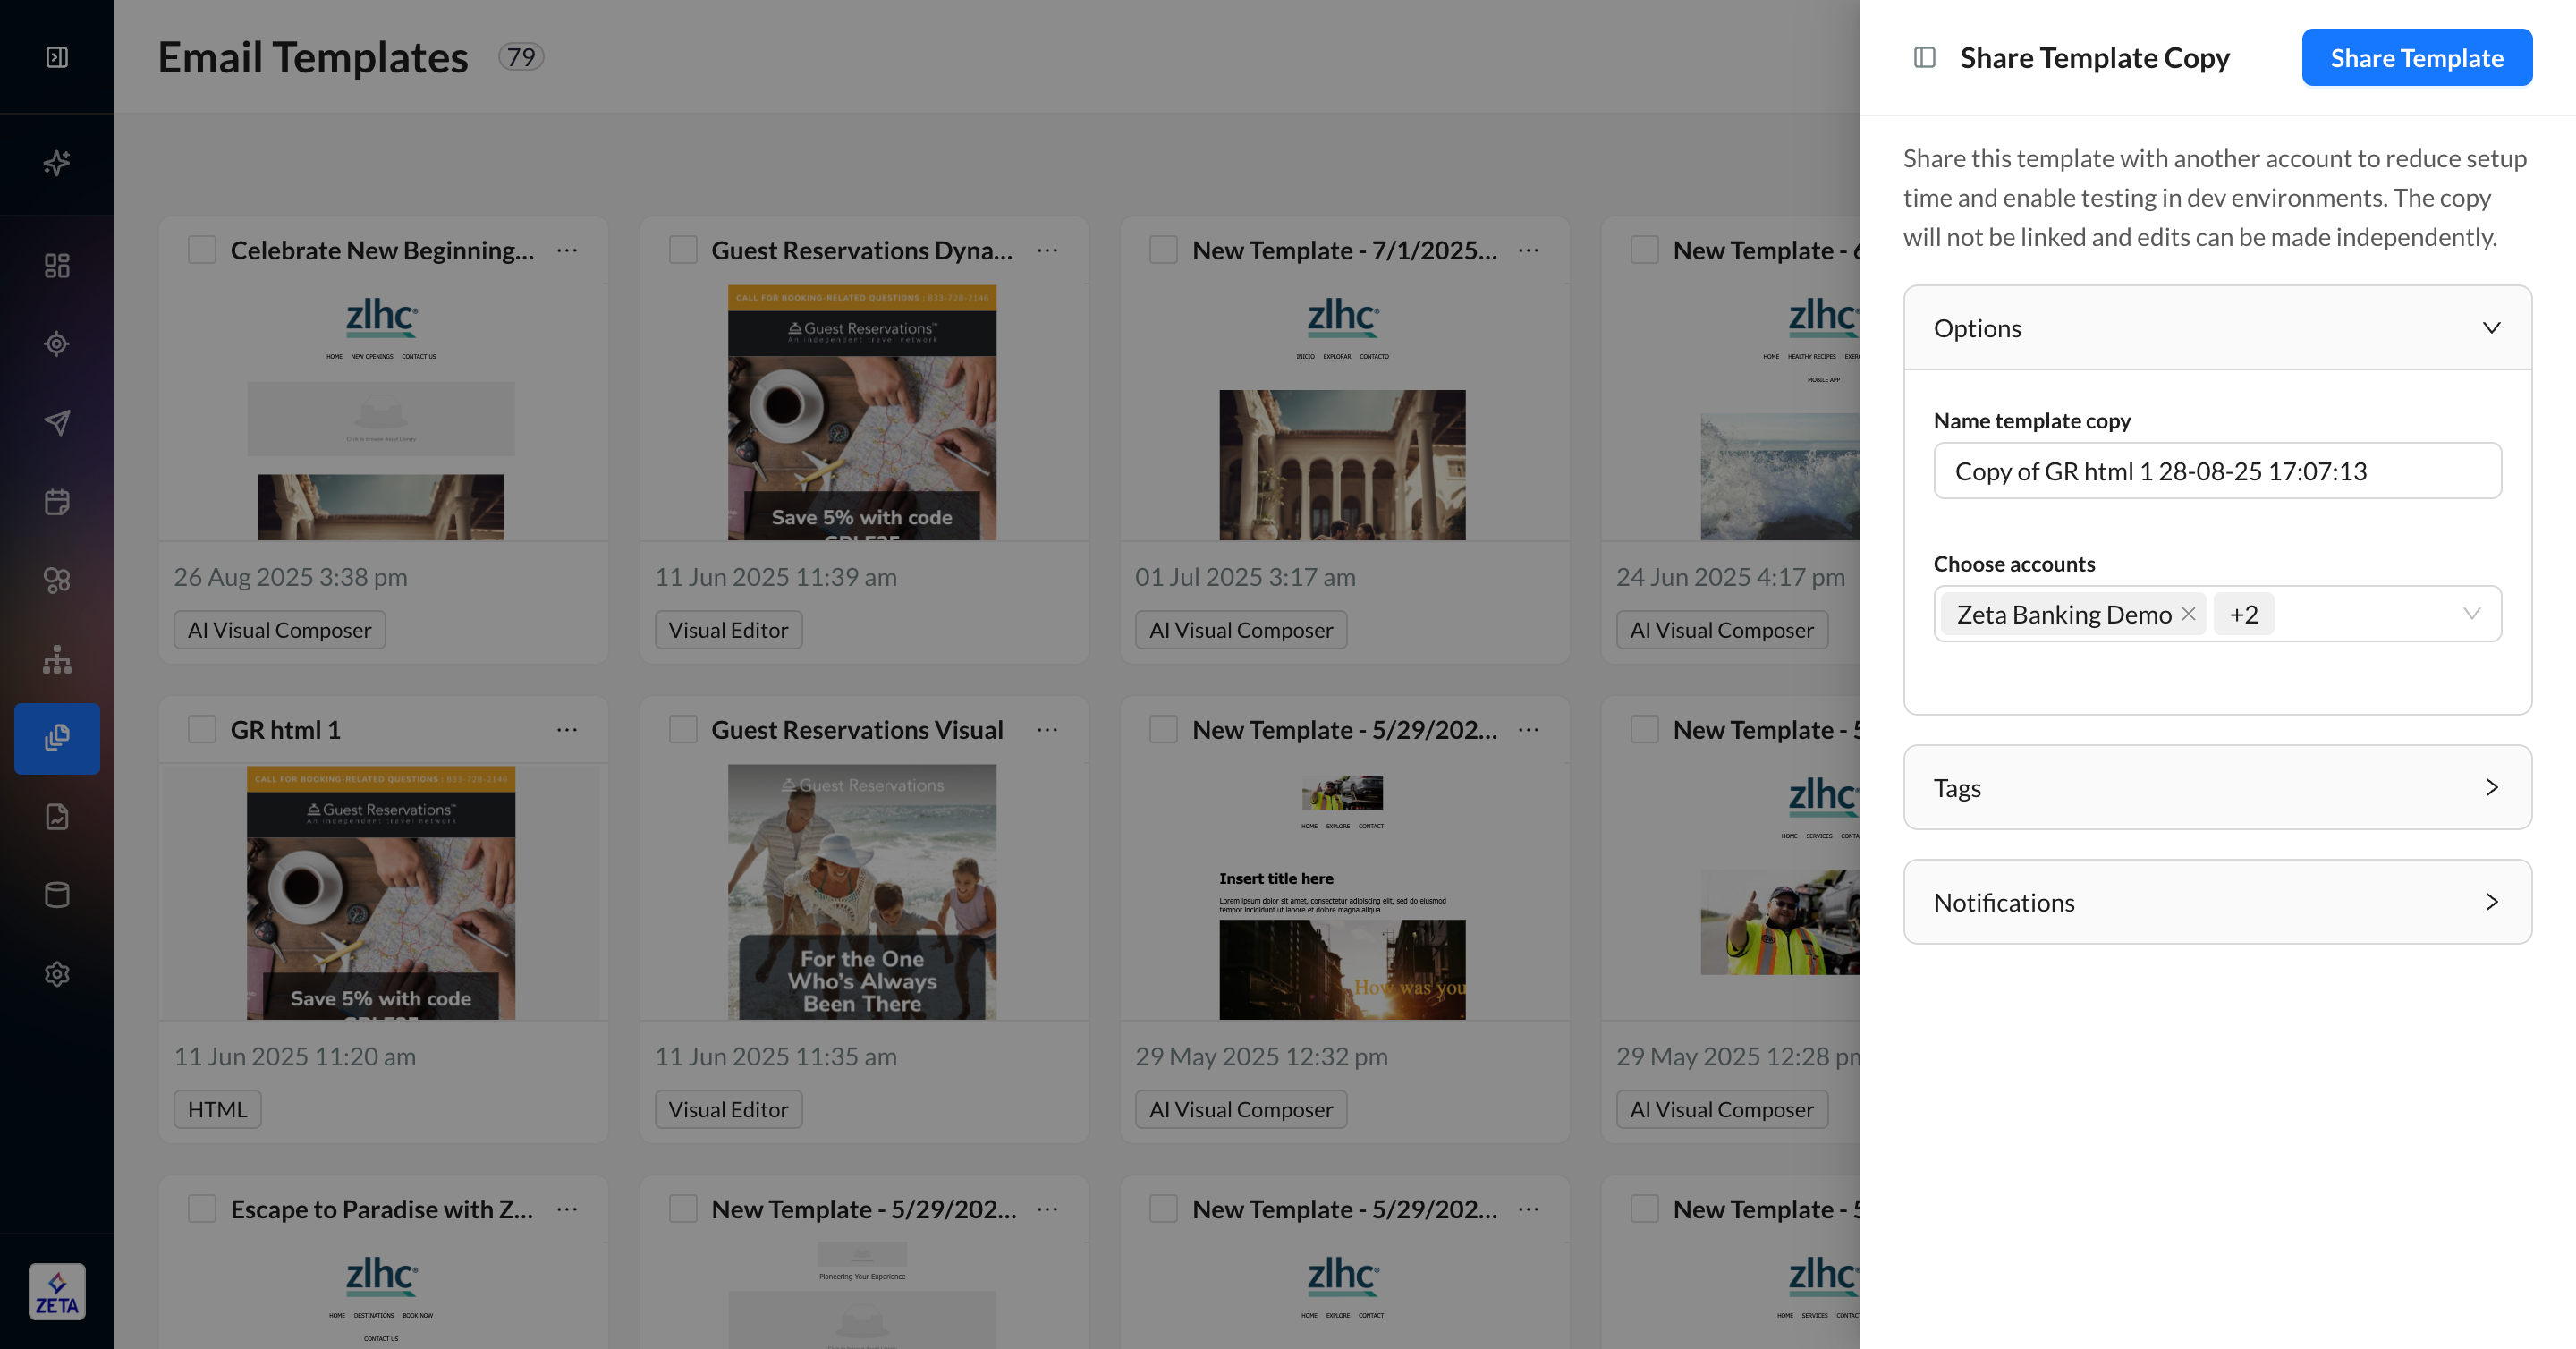Image resolution: width=2576 pixels, height=1349 pixels.
Task: Click the AI sparkle icon in sidebar
Action: point(57,163)
